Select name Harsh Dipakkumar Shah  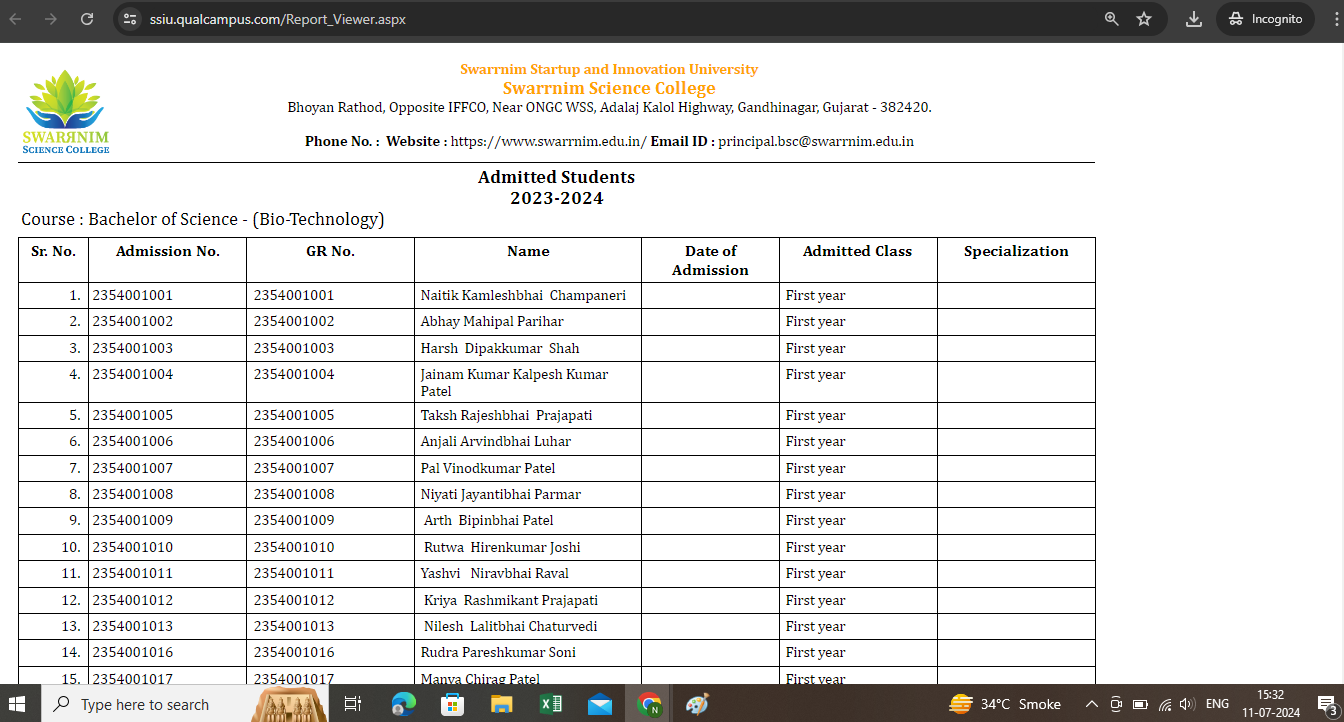500,349
